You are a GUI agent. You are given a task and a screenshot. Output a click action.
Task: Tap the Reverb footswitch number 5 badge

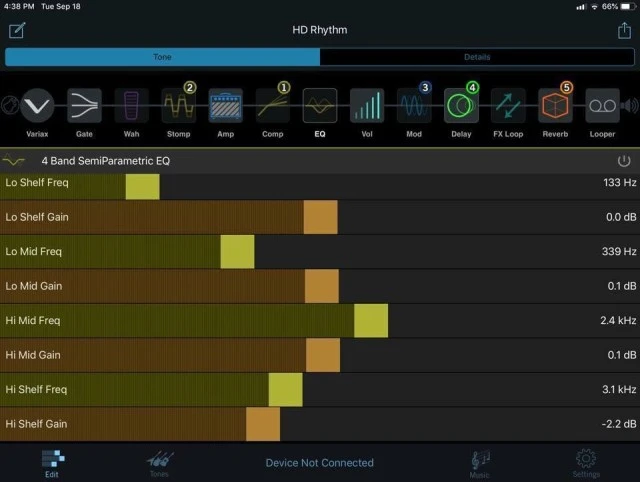pos(566,87)
